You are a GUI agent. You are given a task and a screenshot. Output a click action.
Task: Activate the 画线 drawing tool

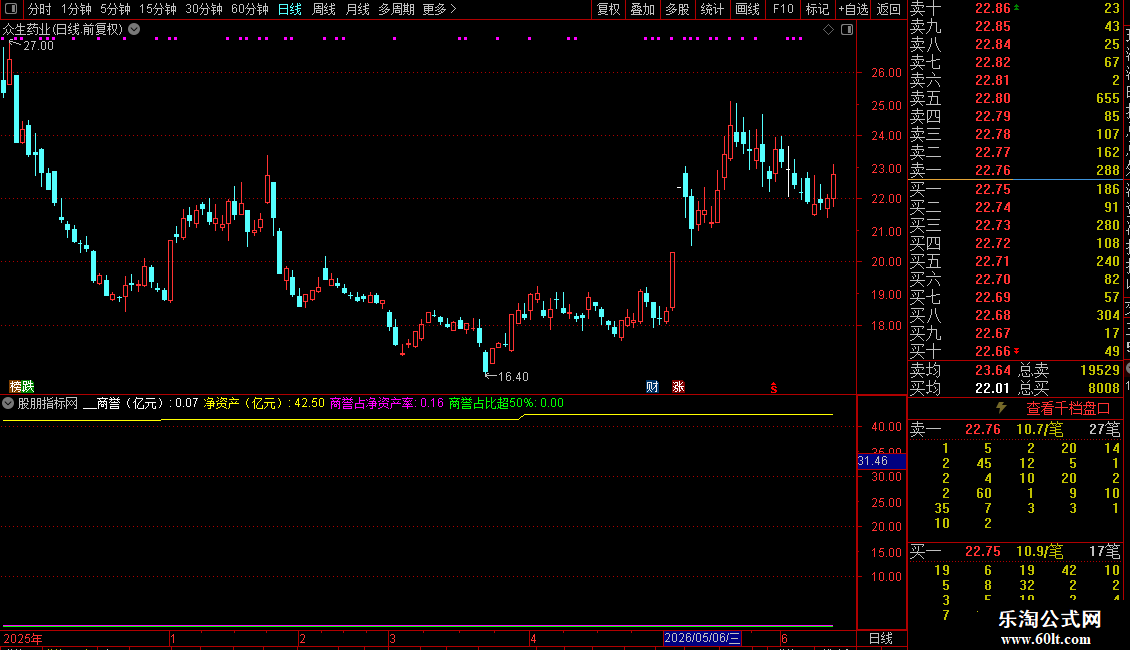click(747, 9)
